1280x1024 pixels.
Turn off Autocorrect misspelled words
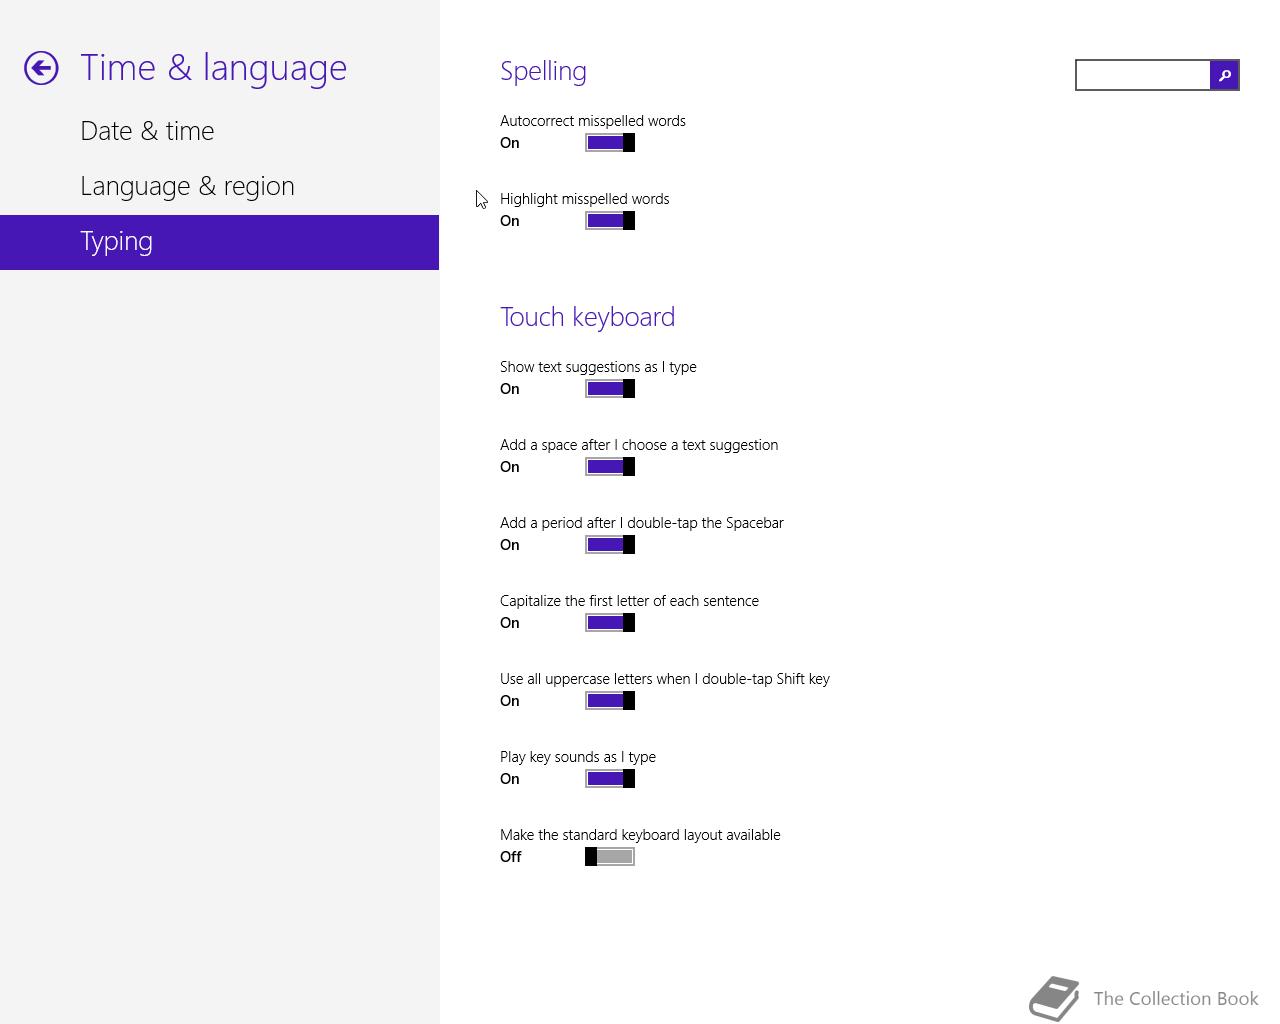point(610,143)
